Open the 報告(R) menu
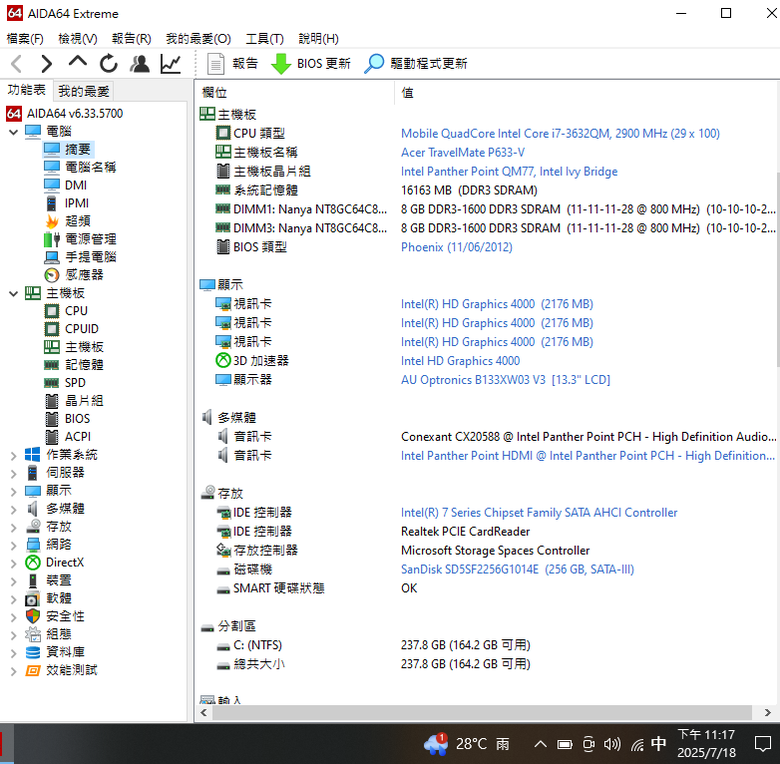Viewport: 780px width, 764px height. pyautogui.click(x=131, y=38)
